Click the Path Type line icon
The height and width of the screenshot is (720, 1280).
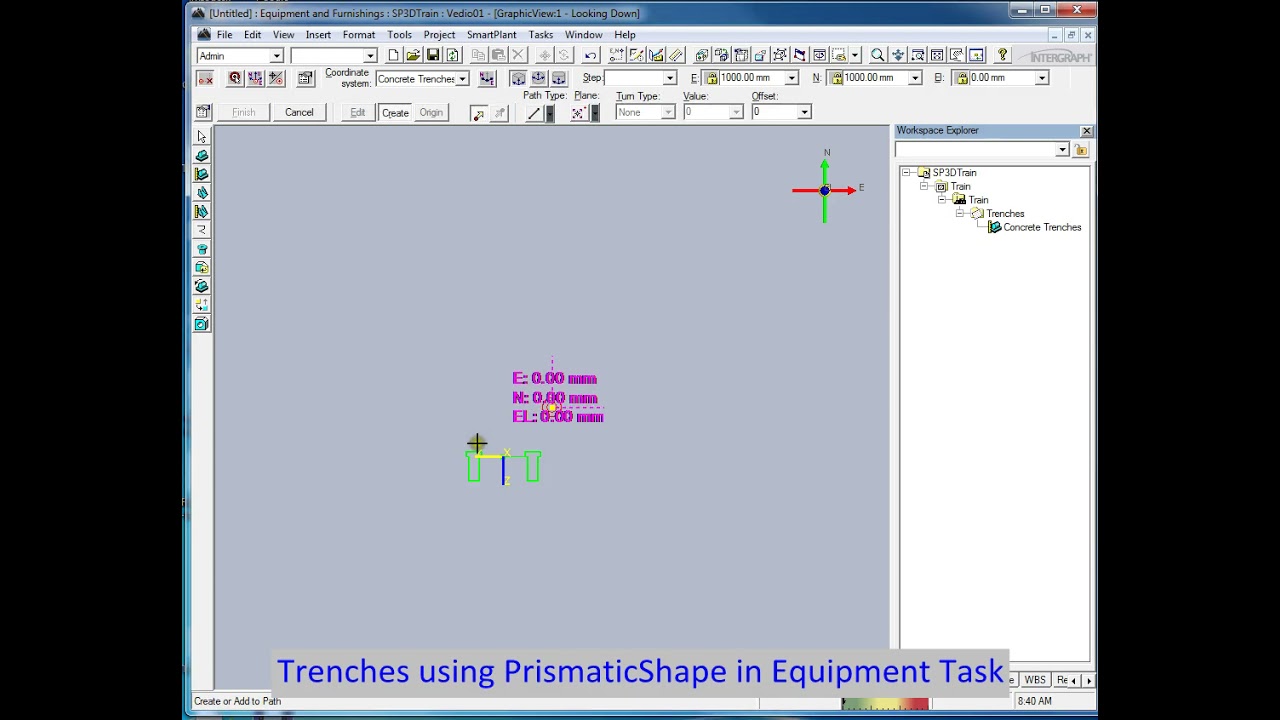tap(534, 113)
